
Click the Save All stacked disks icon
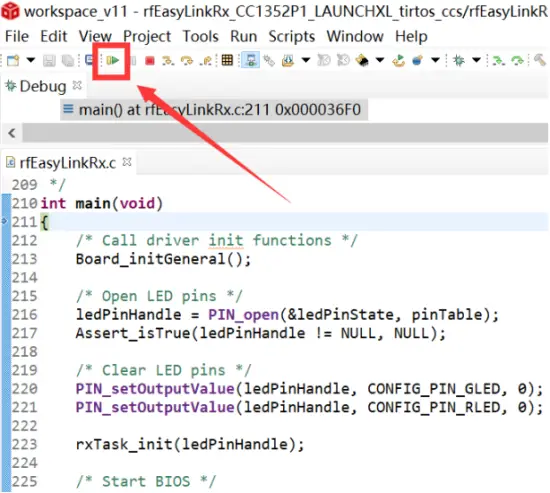(x=68, y=61)
